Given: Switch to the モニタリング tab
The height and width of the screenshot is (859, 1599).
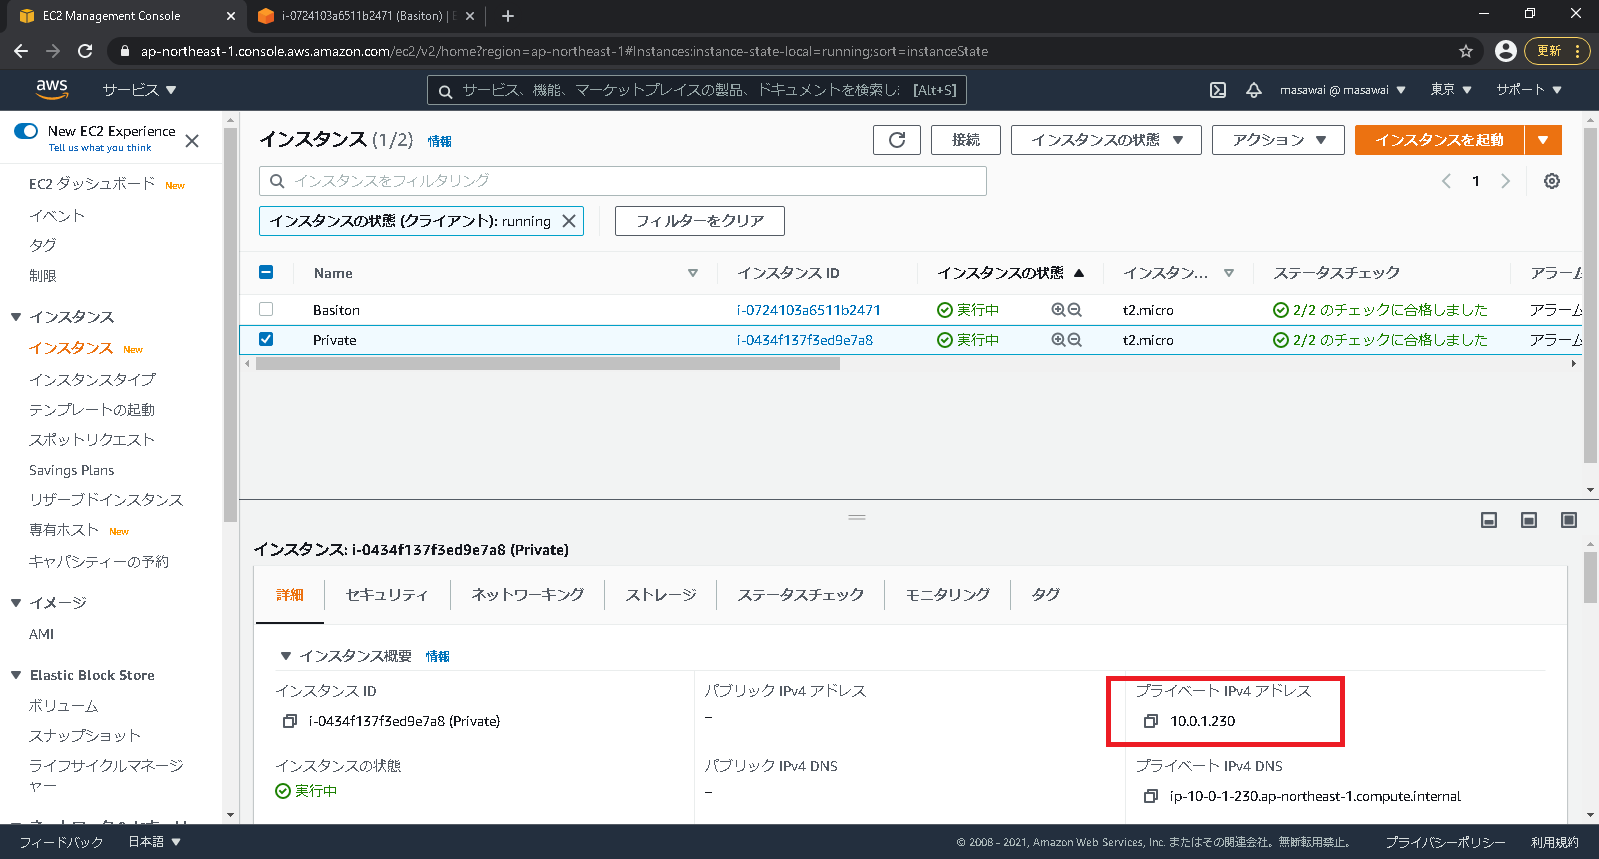Looking at the screenshot, I should [947, 595].
